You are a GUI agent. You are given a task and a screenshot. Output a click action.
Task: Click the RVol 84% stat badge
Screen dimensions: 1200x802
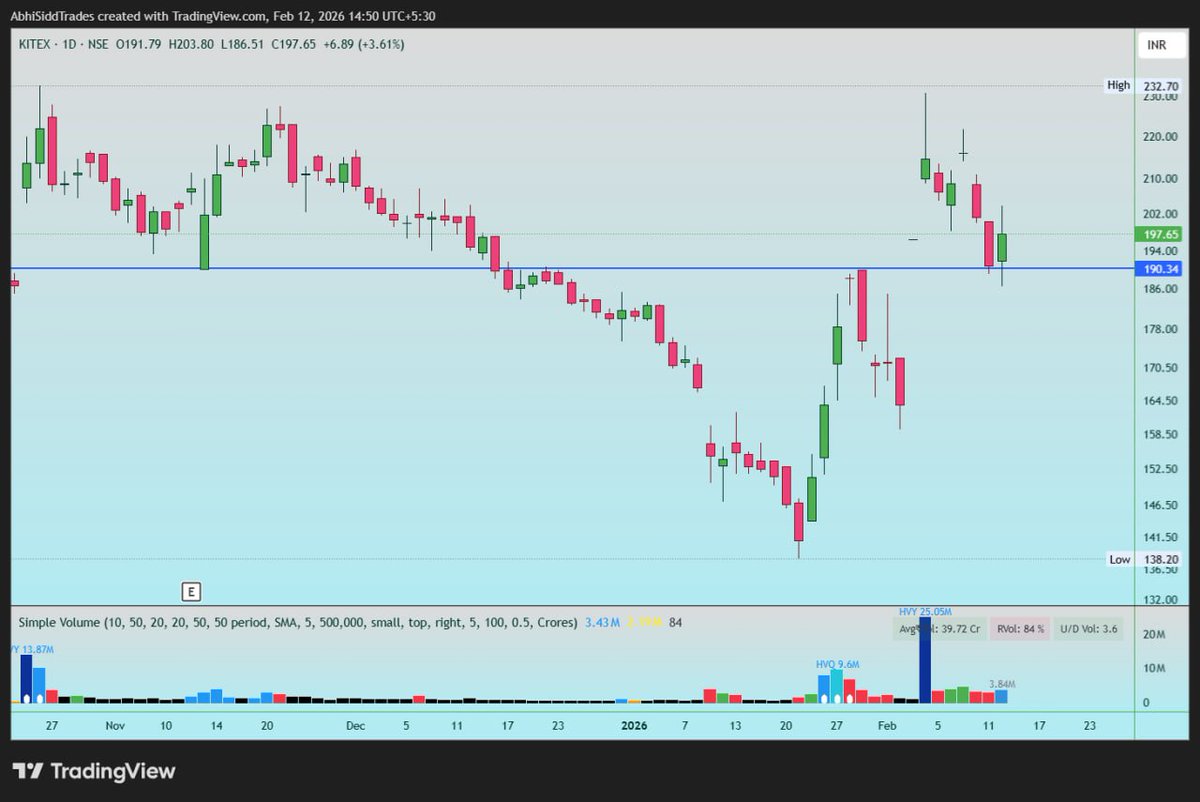pos(1022,628)
